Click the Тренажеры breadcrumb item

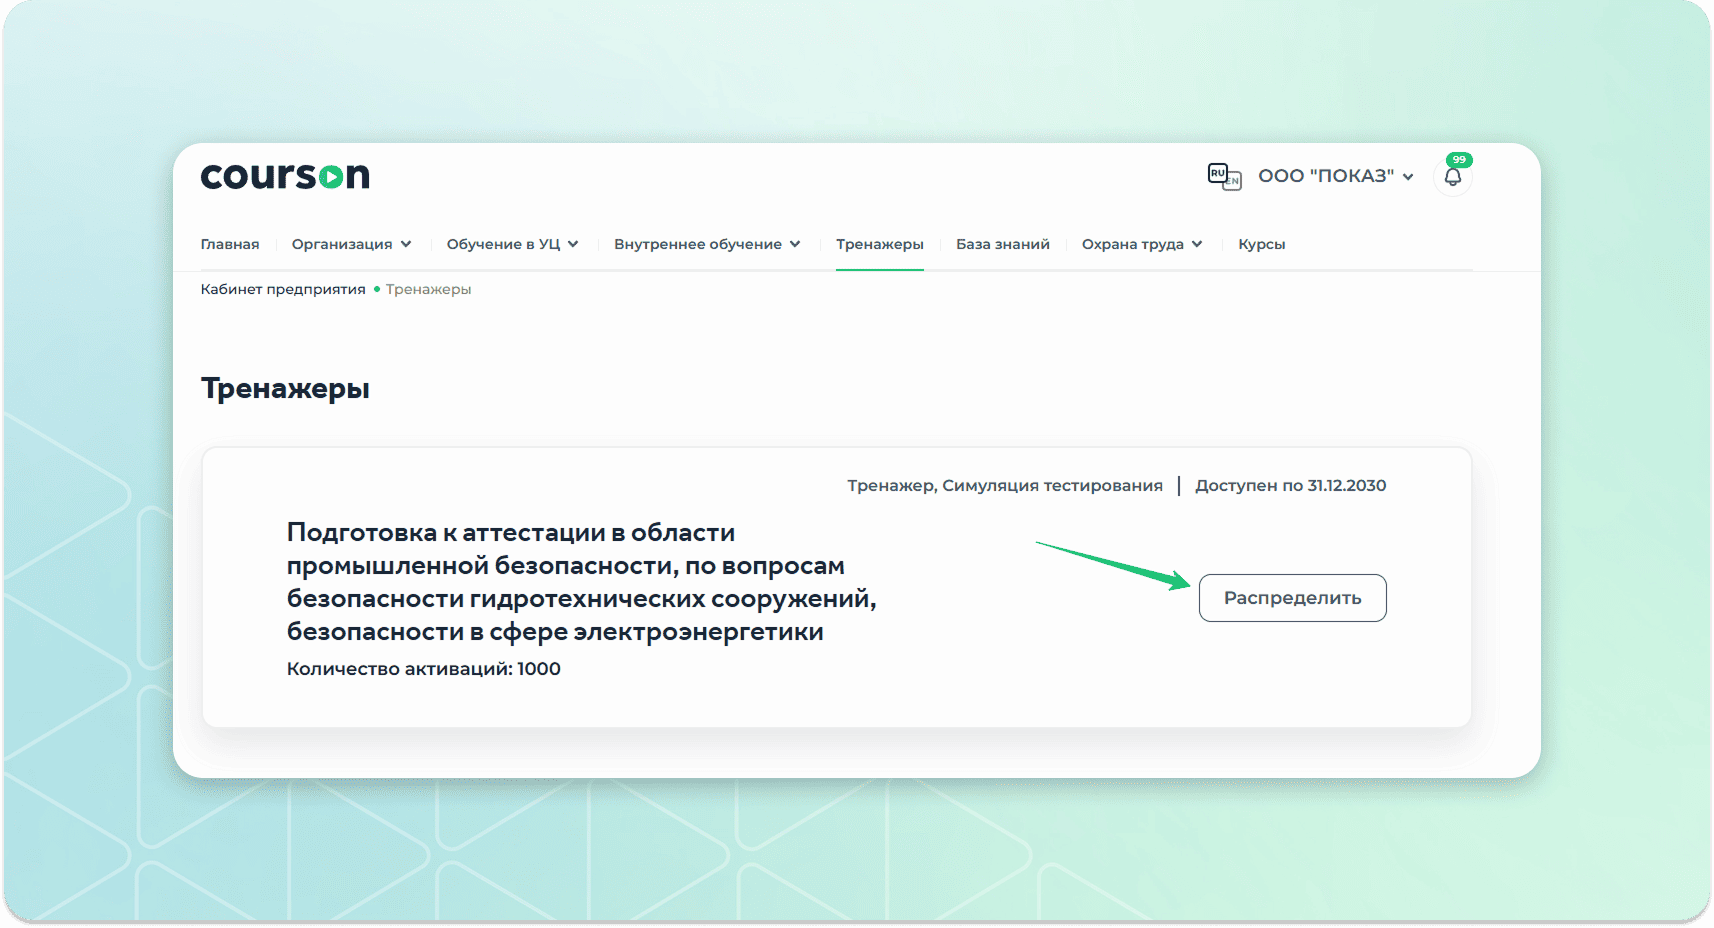point(428,289)
